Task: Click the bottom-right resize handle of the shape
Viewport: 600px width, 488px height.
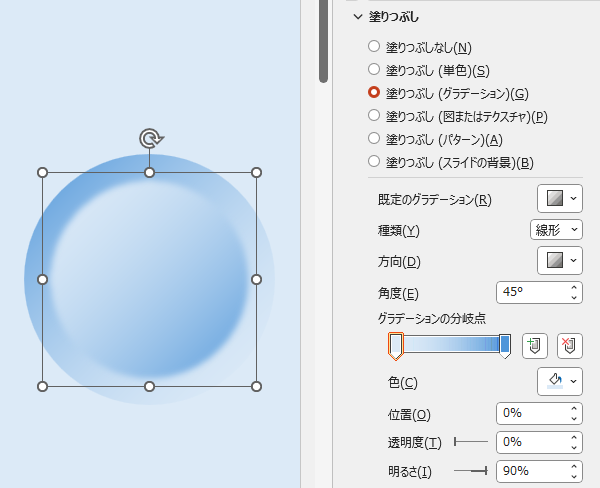Action: coord(256,387)
